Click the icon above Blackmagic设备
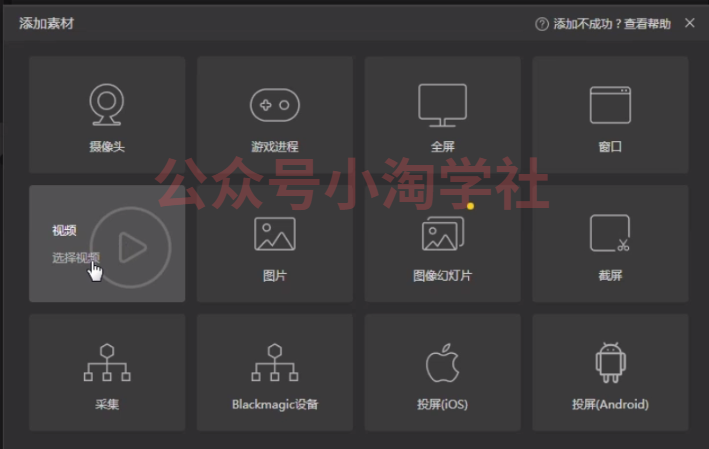The image size is (709, 449). (274, 363)
